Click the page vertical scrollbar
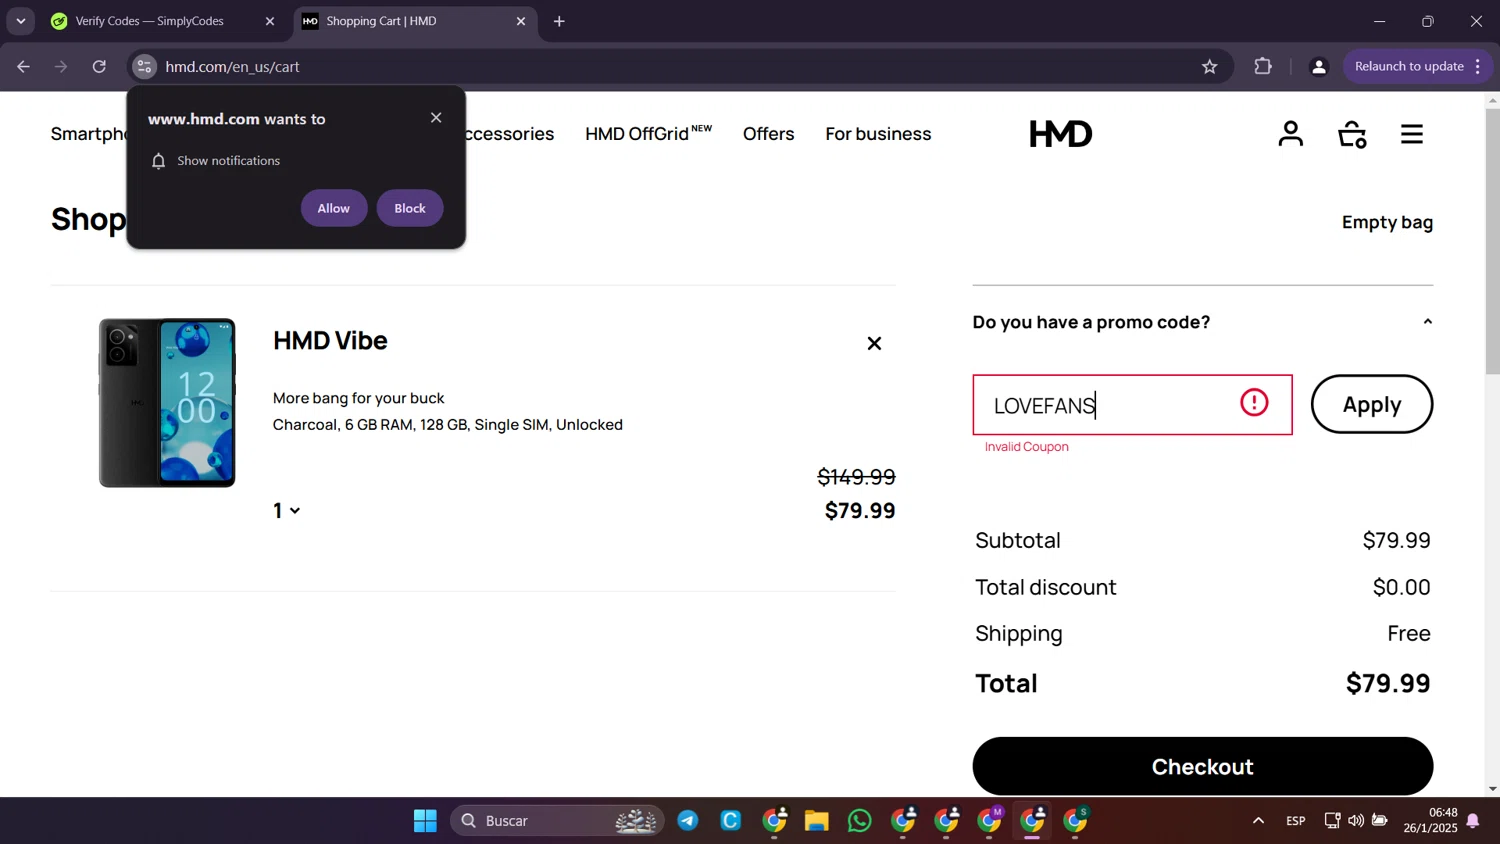The width and height of the screenshot is (1500, 844). 1492,241
